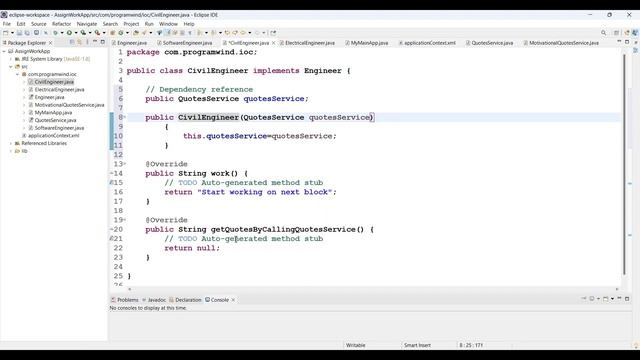Minimize the Package Explorer view
The height and width of the screenshot is (360, 640).
(x=95, y=42)
